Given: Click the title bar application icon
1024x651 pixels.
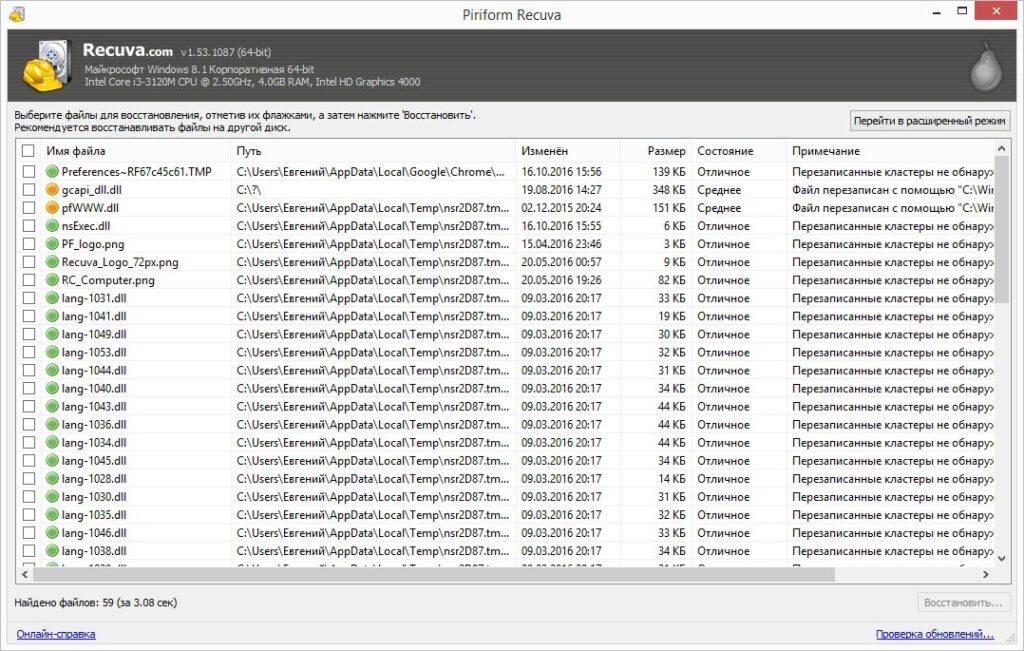Looking at the screenshot, I should (17, 14).
